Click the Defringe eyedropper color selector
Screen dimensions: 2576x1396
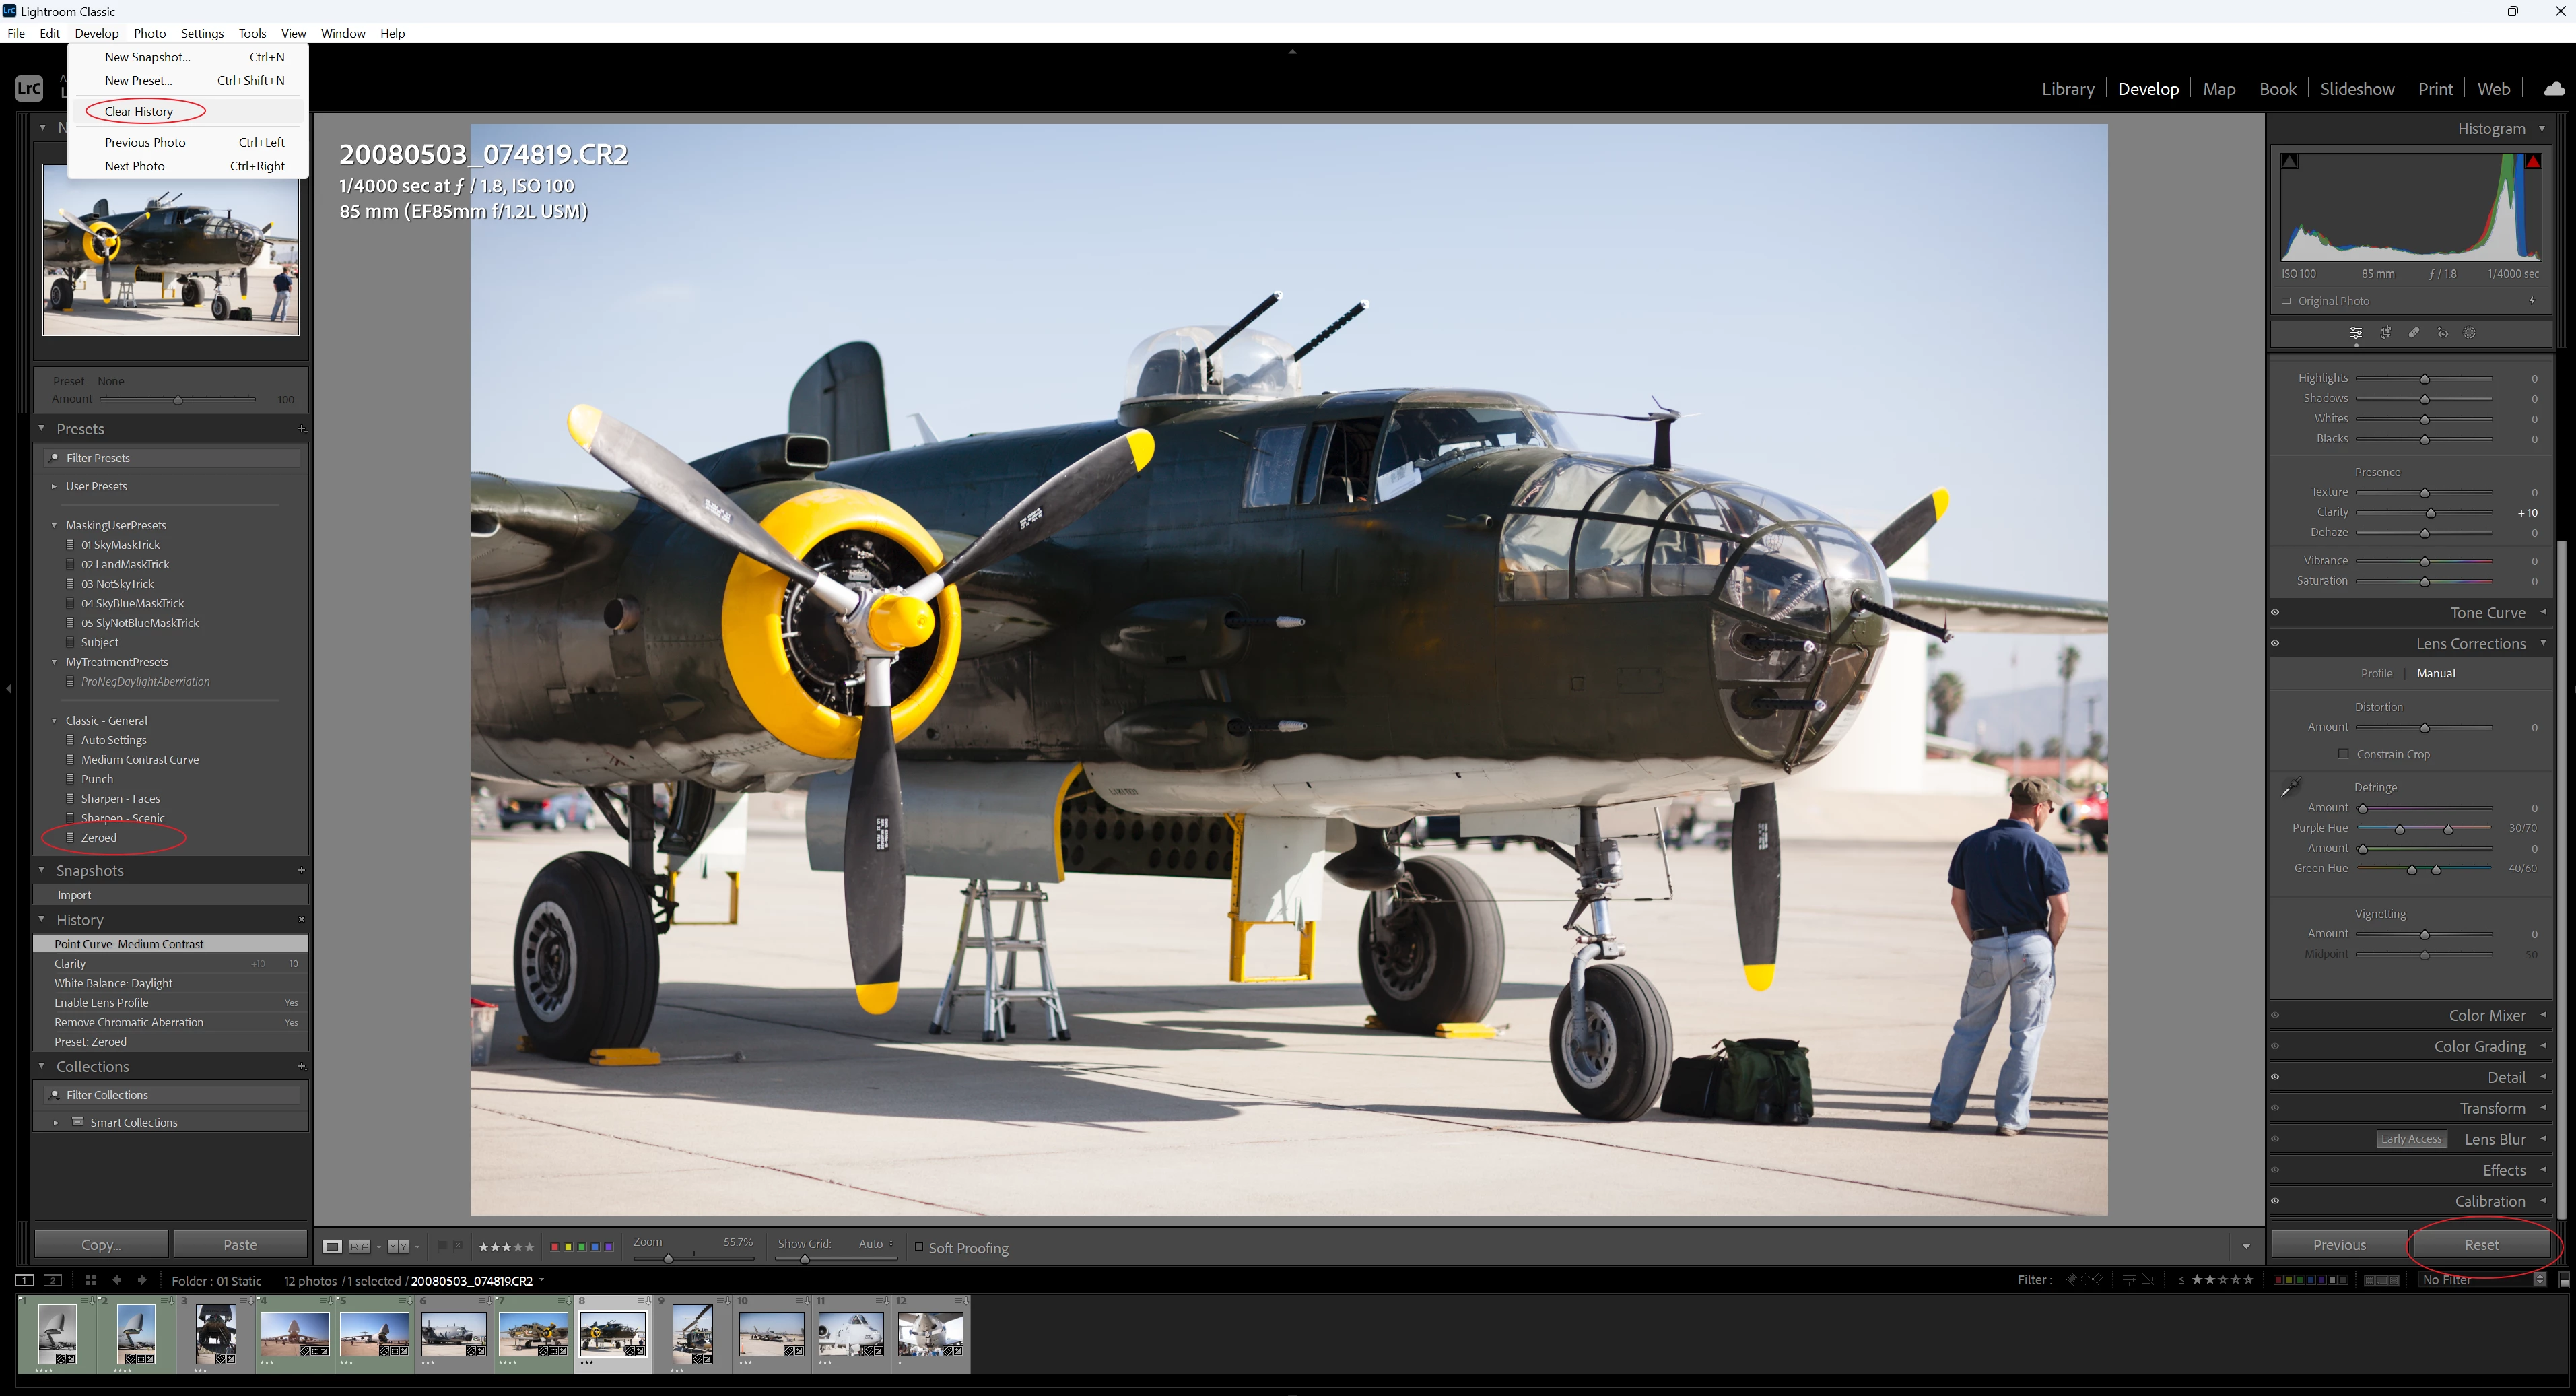coord(2291,787)
